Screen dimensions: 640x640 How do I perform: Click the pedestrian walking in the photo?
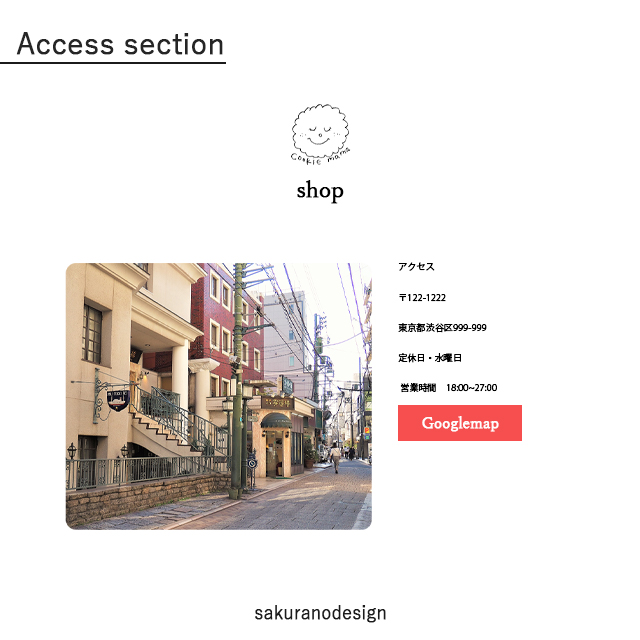336,458
